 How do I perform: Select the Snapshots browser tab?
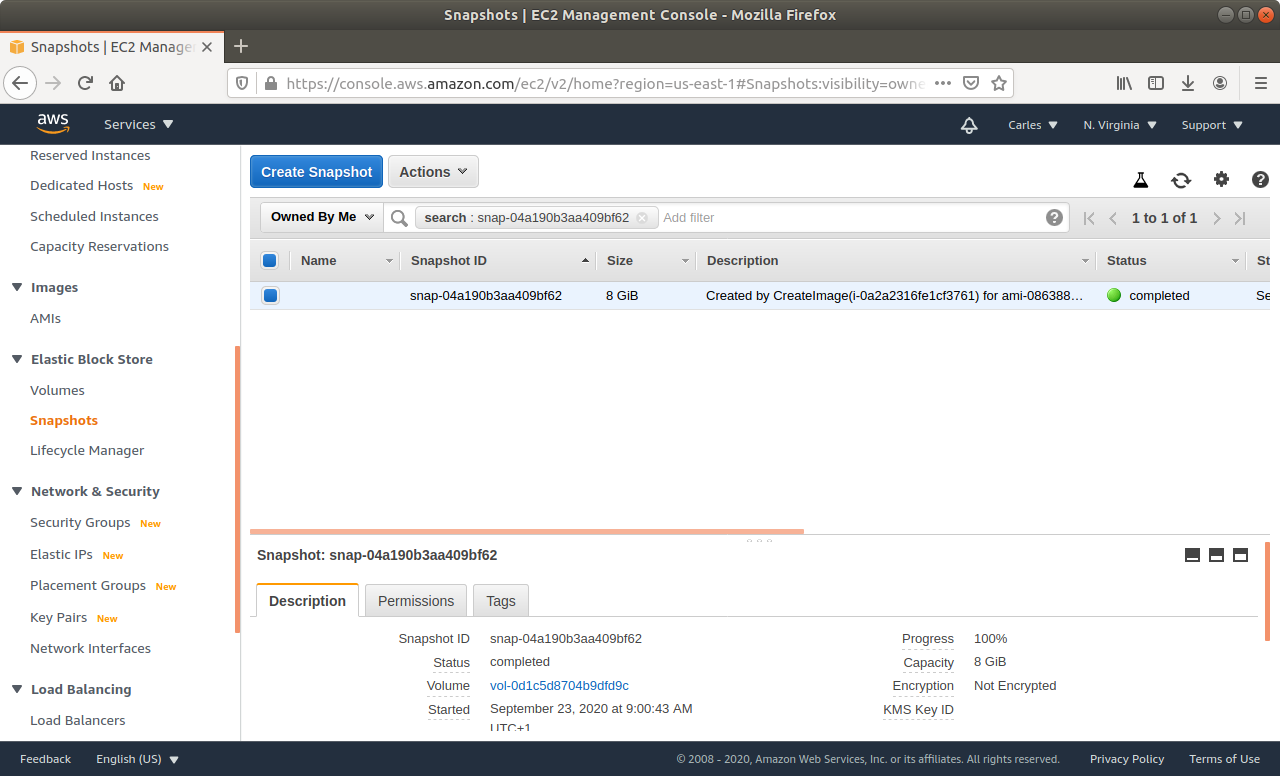(112, 47)
